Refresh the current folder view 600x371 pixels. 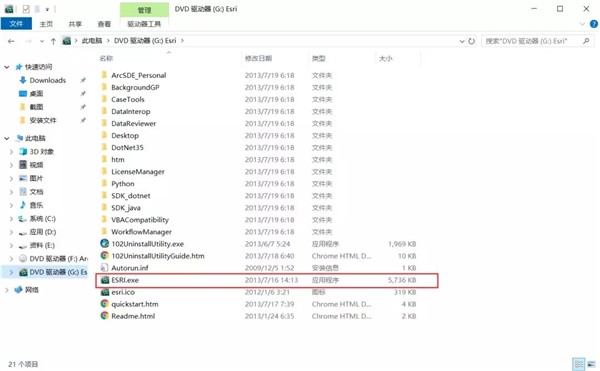(471, 41)
